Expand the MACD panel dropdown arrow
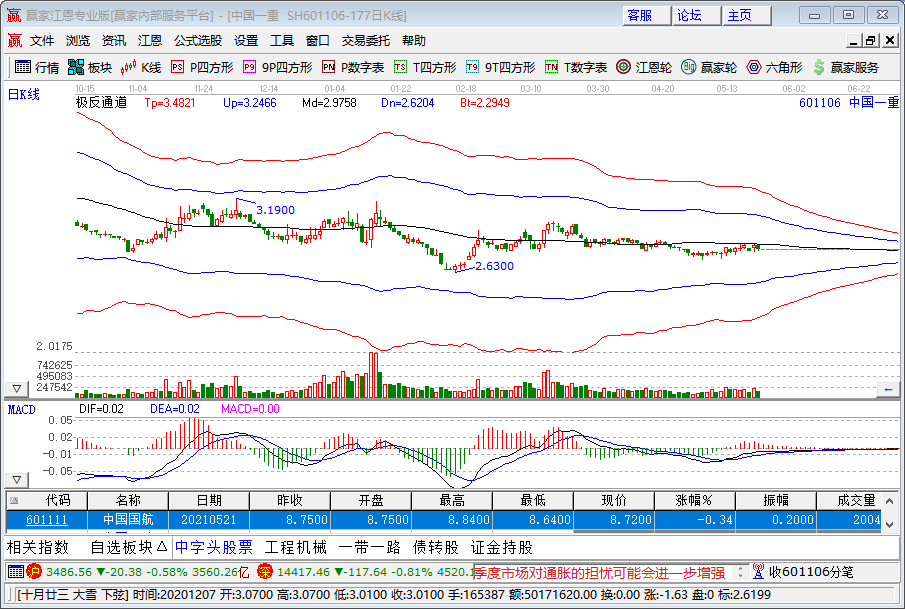The width and height of the screenshot is (905, 609). pyautogui.click(x=17, y=480)
